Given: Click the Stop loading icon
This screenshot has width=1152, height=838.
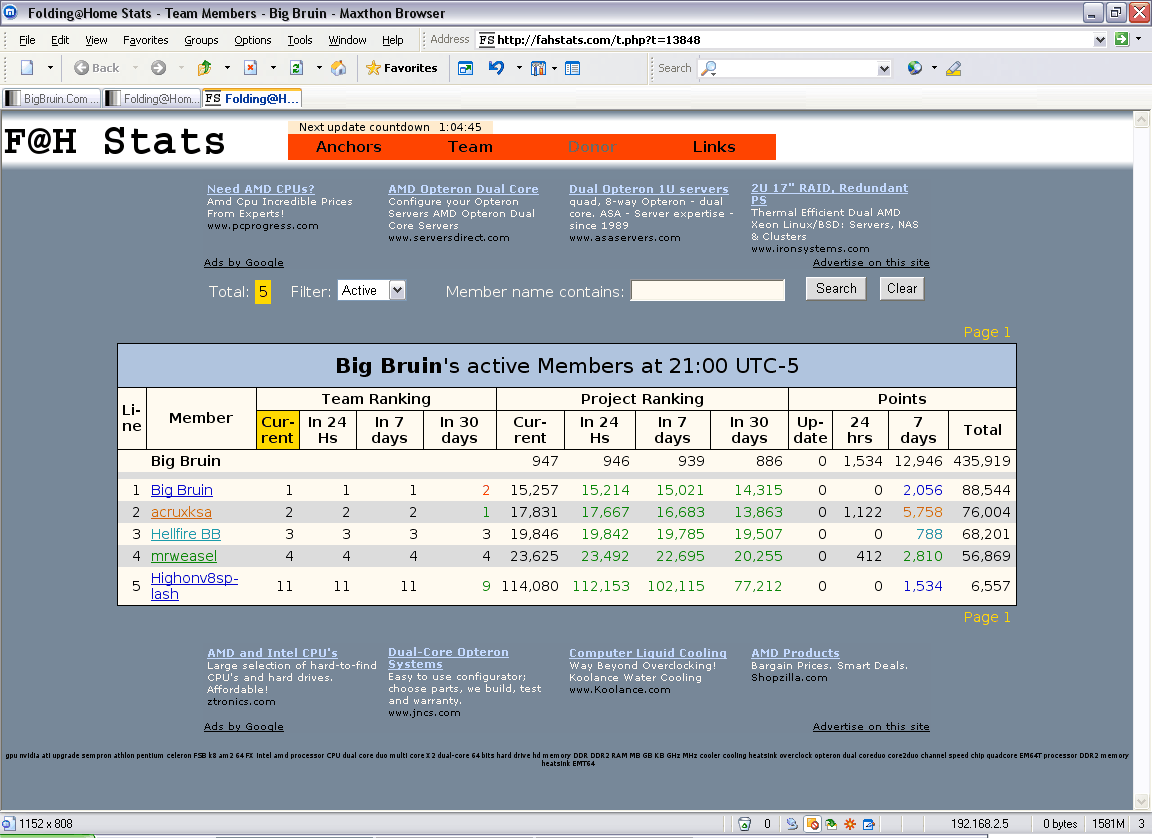Looking at the screenshot, I should click(250, 68).
